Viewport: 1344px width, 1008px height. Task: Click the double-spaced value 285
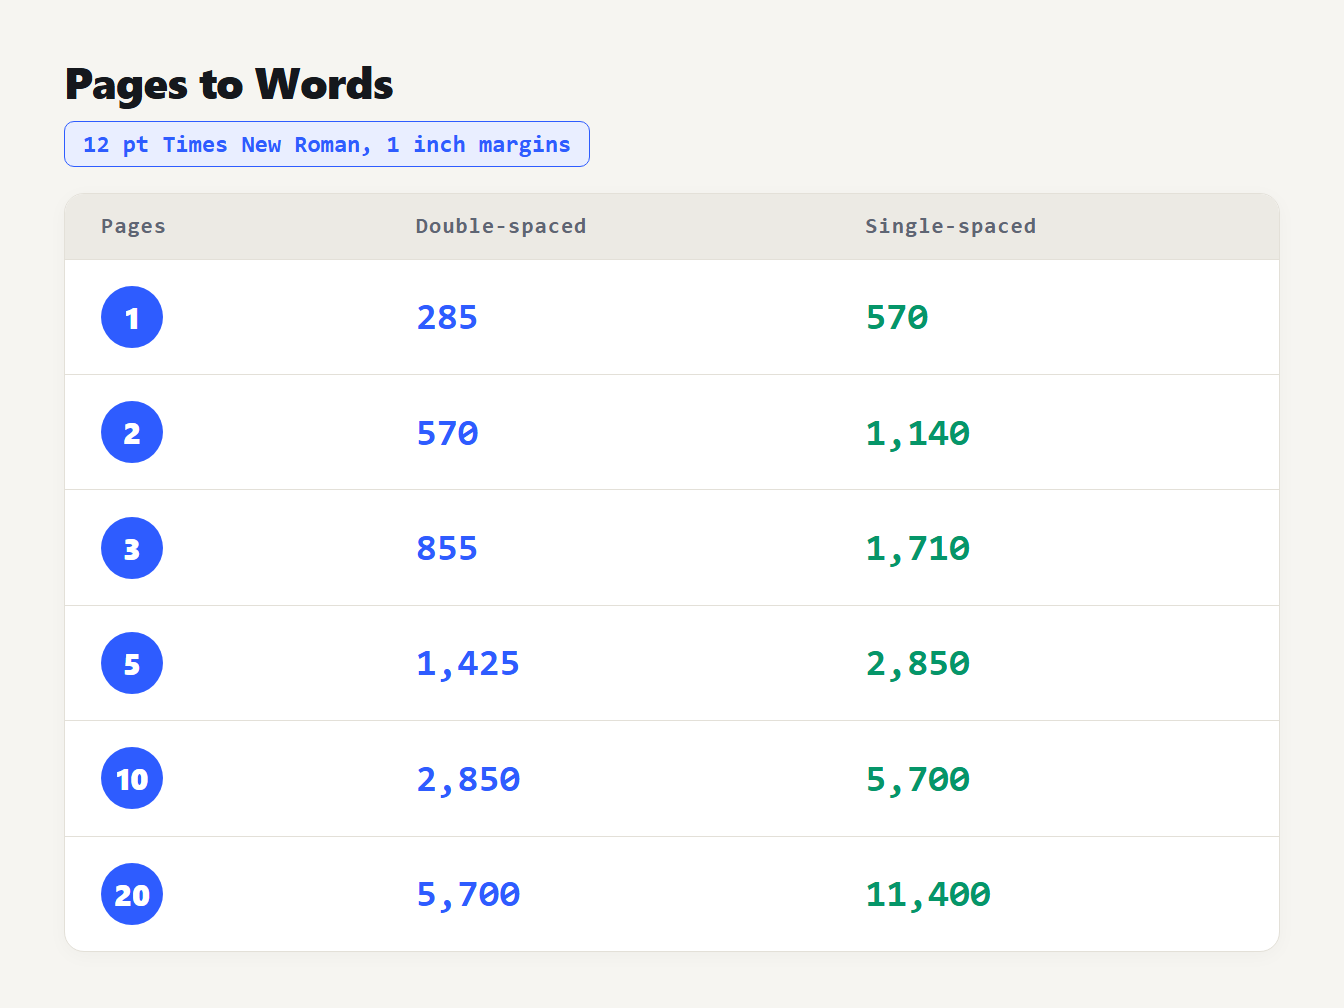pyautogui.click(x=447, y=317)
